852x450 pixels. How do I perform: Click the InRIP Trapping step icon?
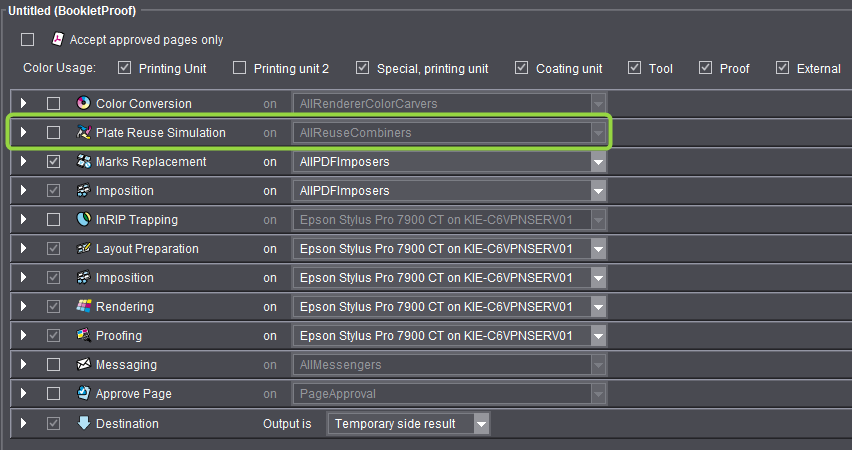(83, 220)
